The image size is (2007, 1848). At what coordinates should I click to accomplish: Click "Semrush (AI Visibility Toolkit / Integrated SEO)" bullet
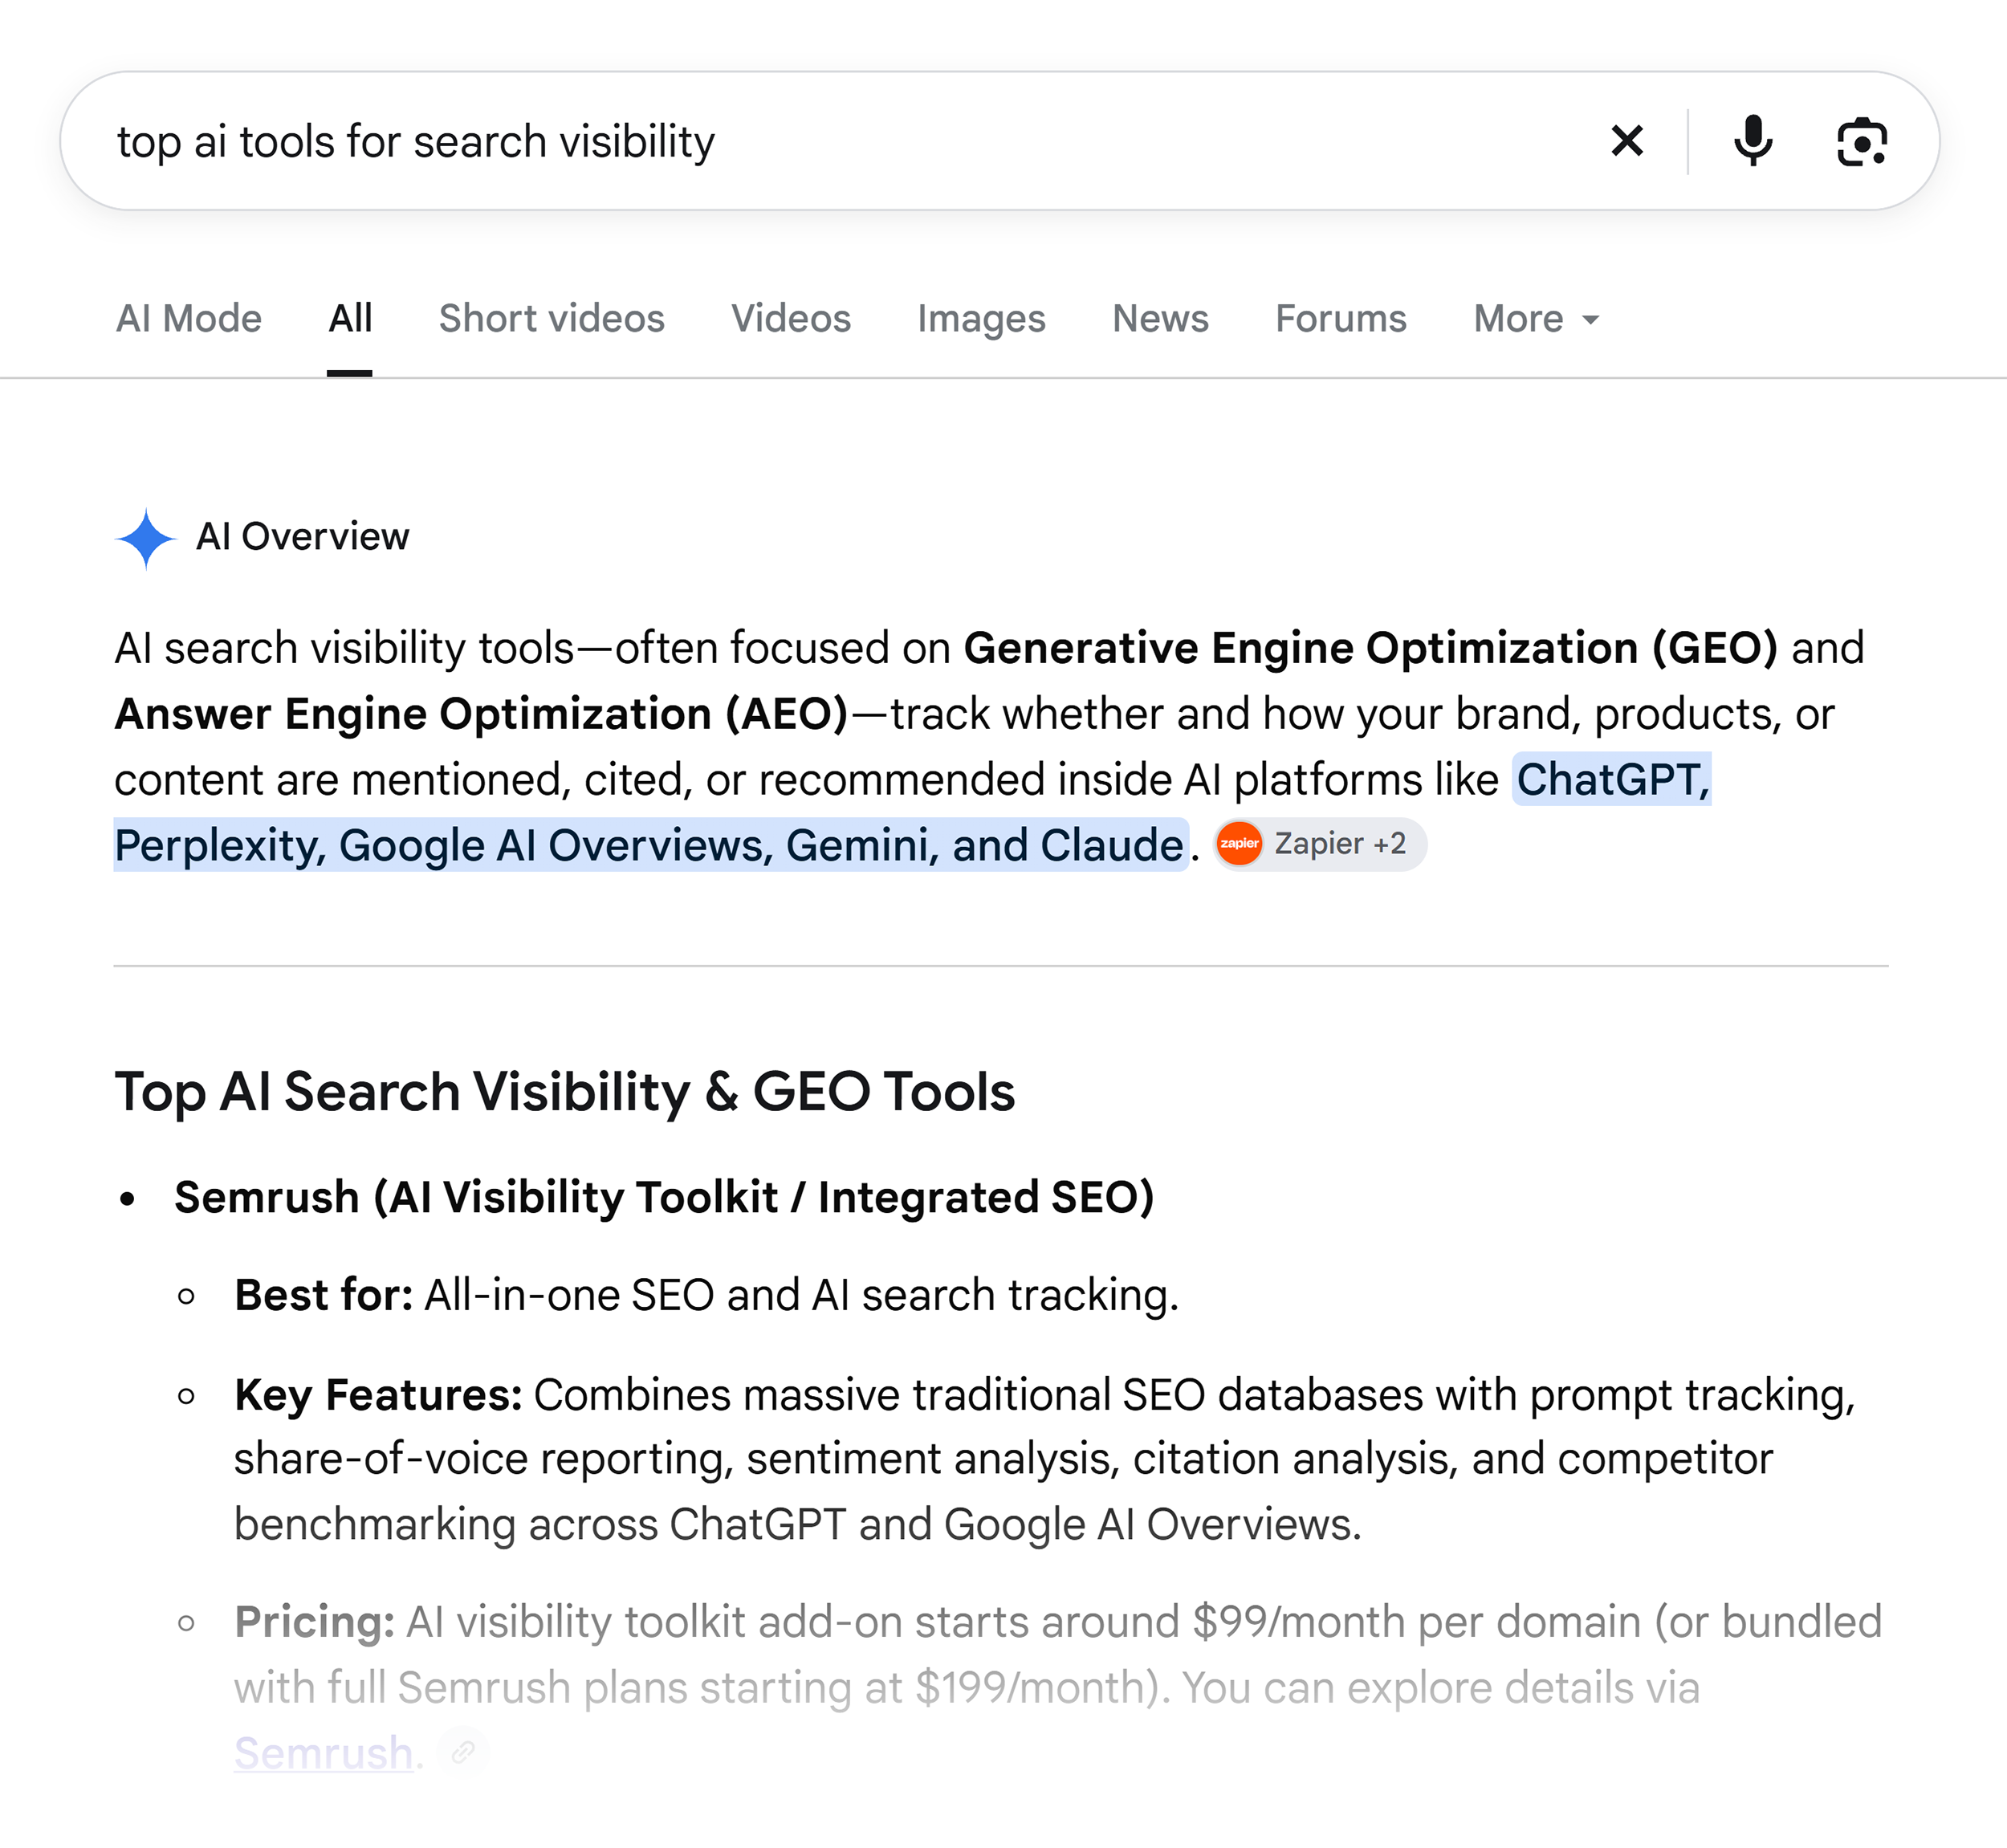click(x=664, y=1197)
